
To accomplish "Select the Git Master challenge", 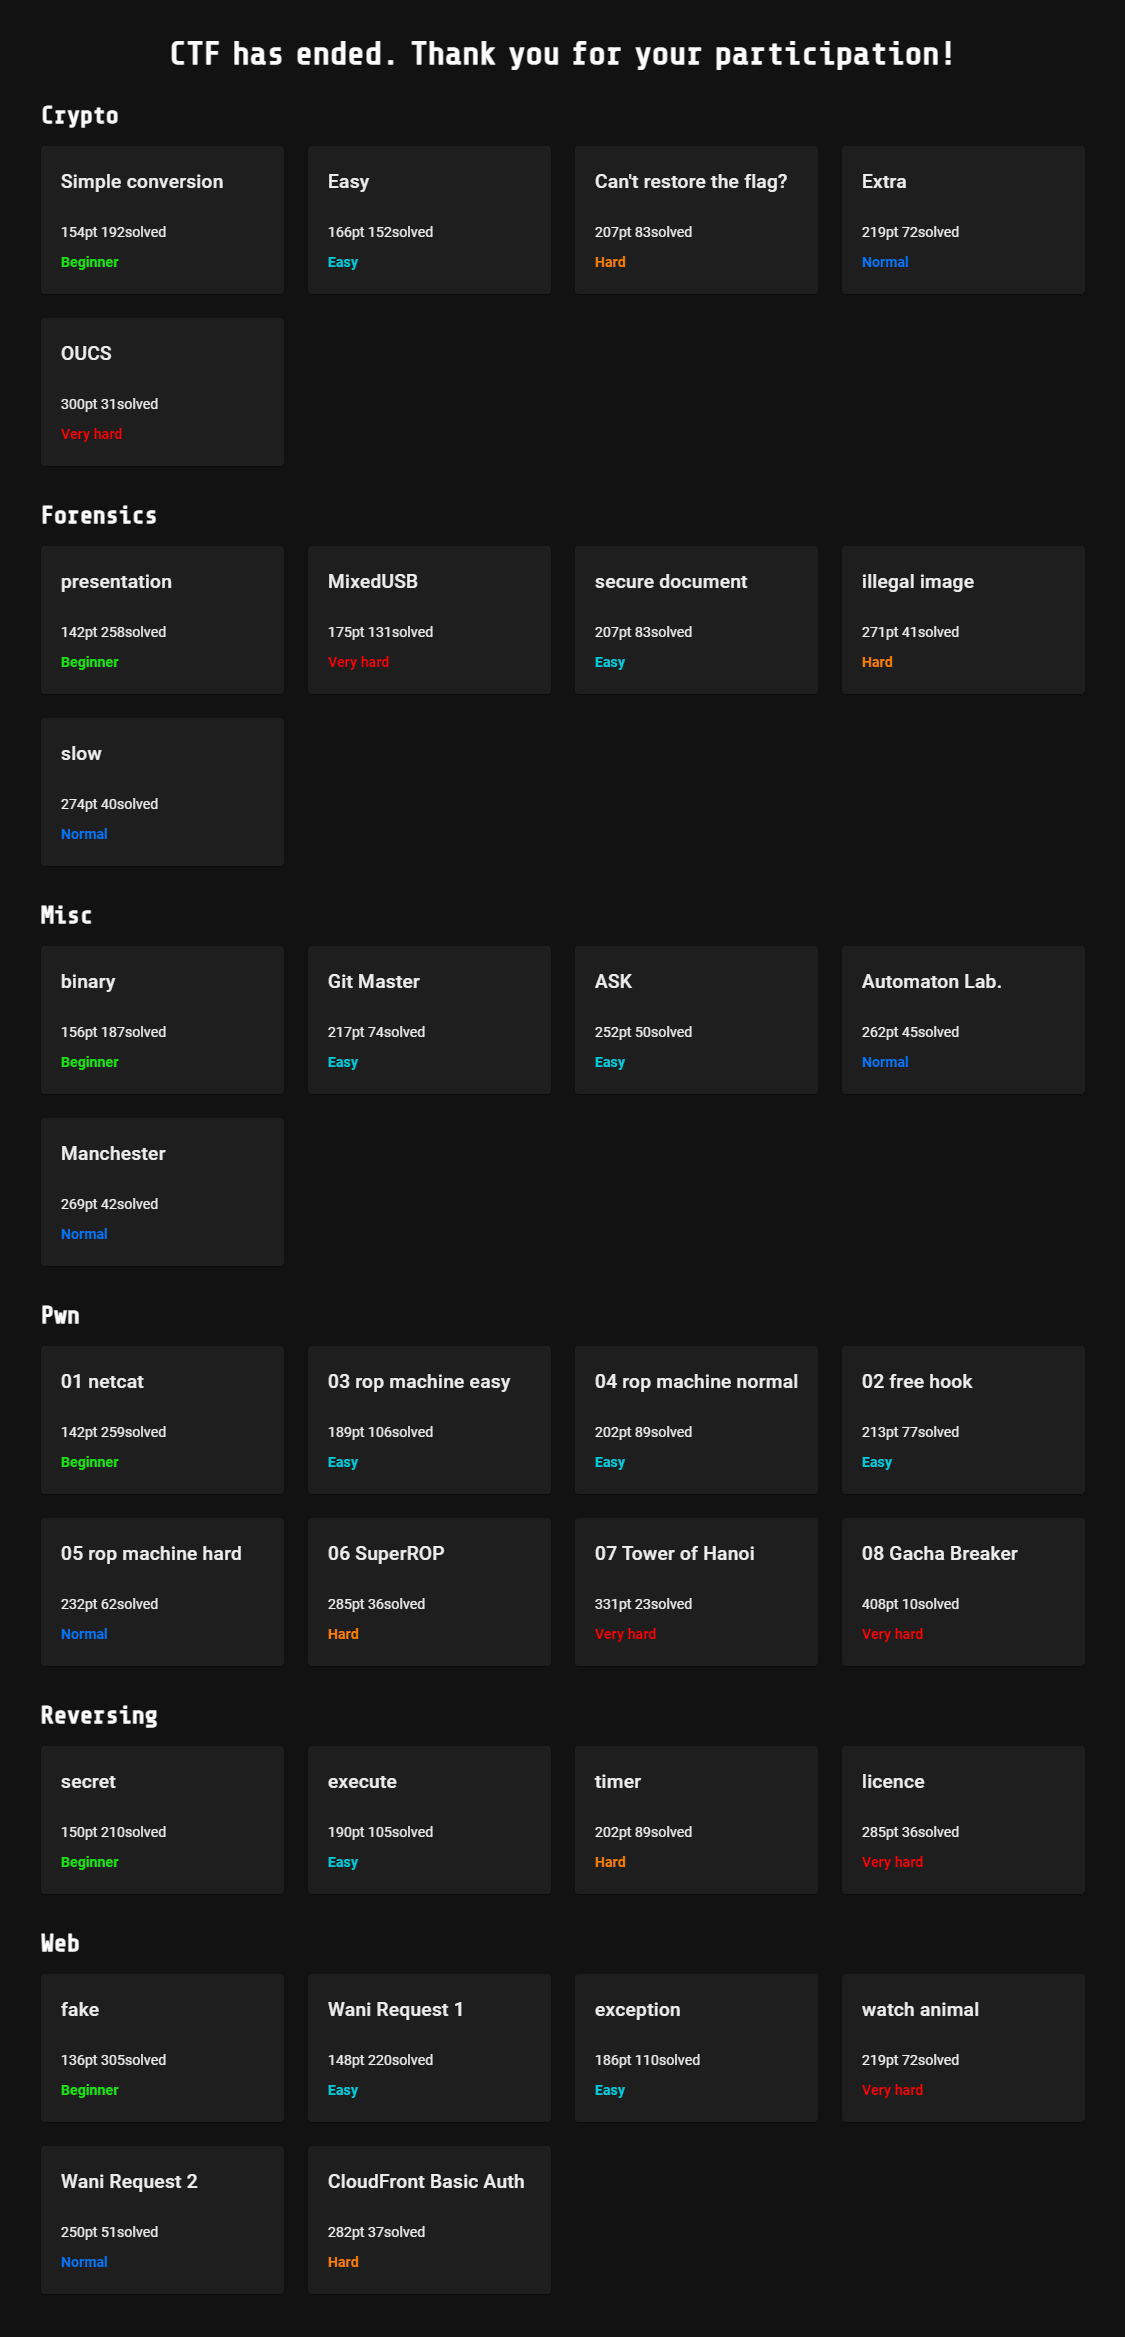I will click(x=429, y=1020).
